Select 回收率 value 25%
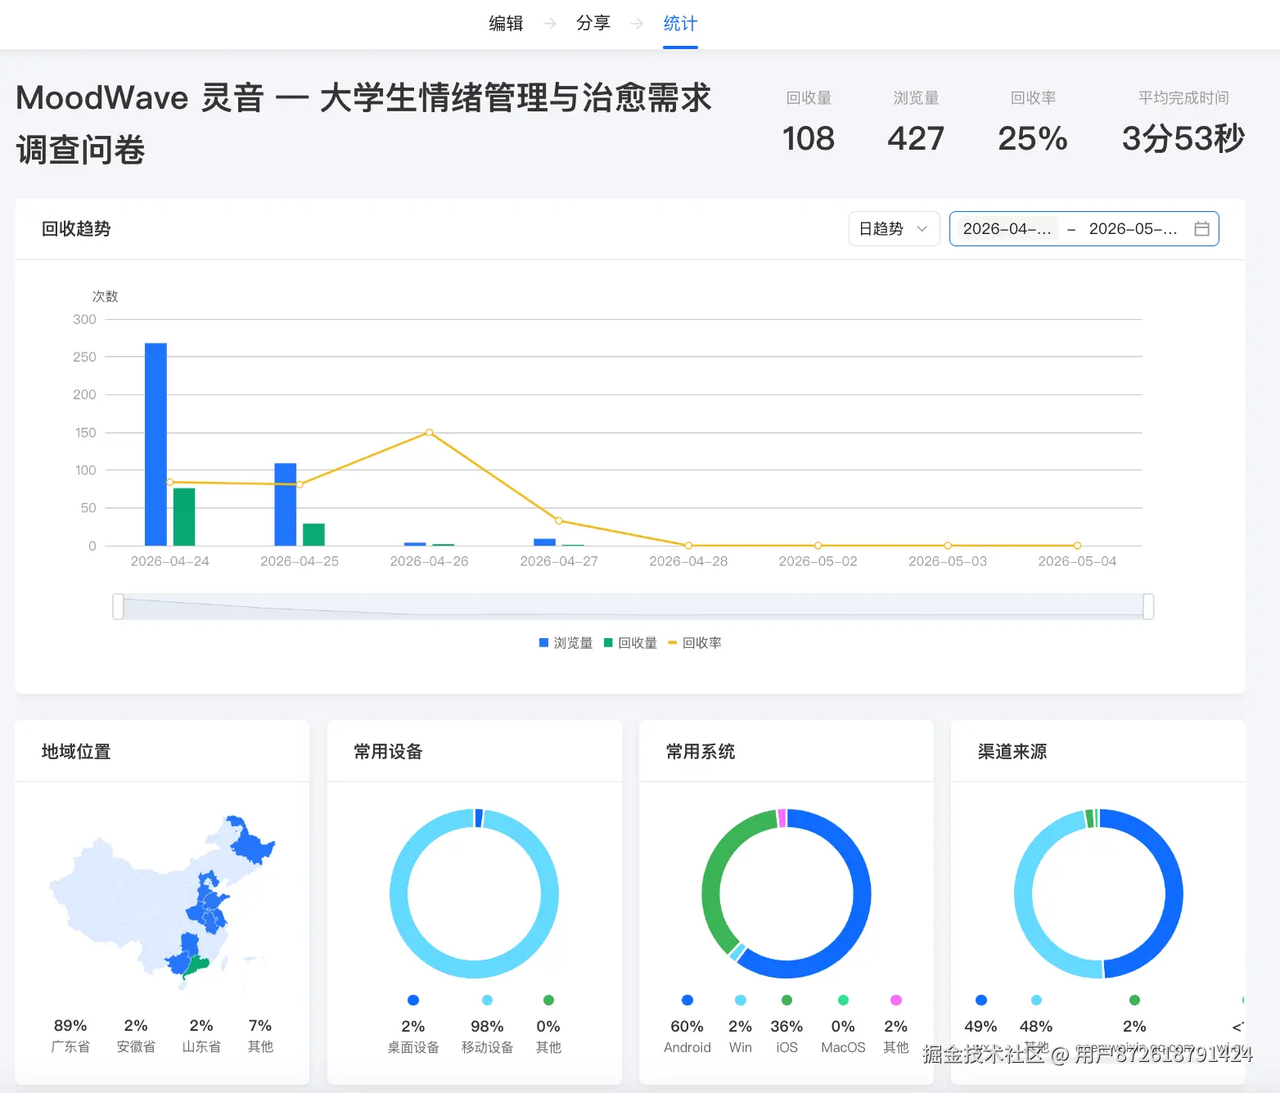Image resolution: width=1280 pixels, height=1093 pixels. [1033, 138]
